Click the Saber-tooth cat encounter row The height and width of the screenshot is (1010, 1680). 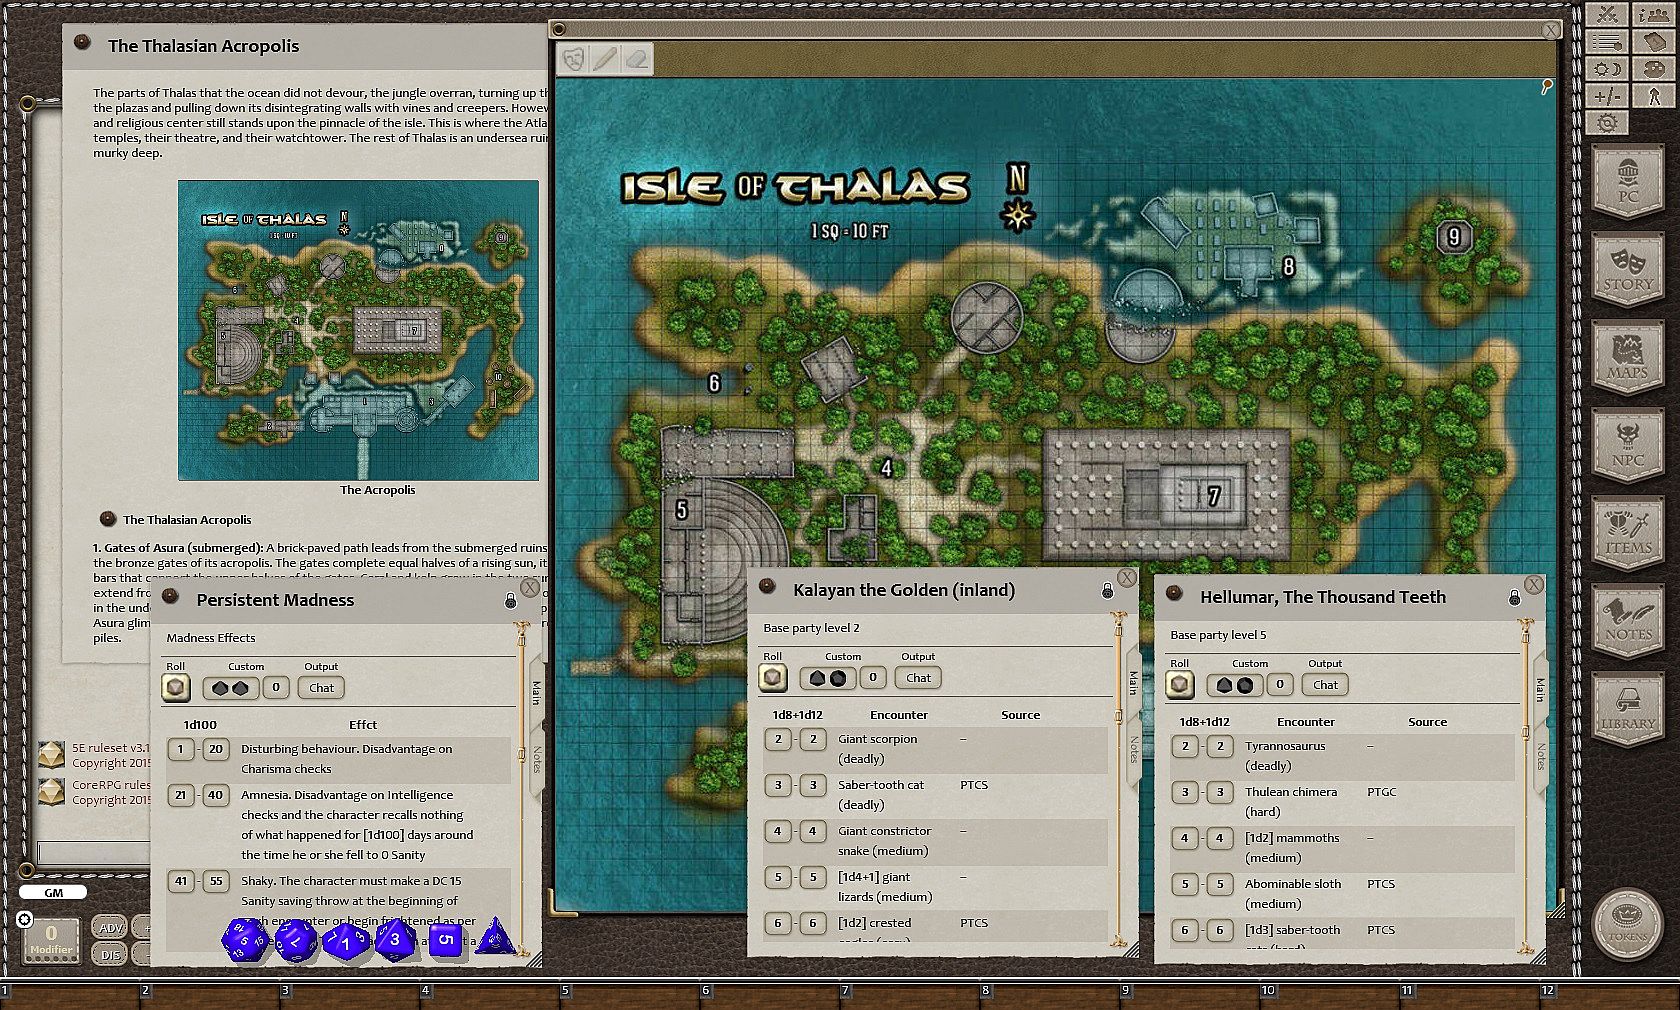tap(936, 795)
